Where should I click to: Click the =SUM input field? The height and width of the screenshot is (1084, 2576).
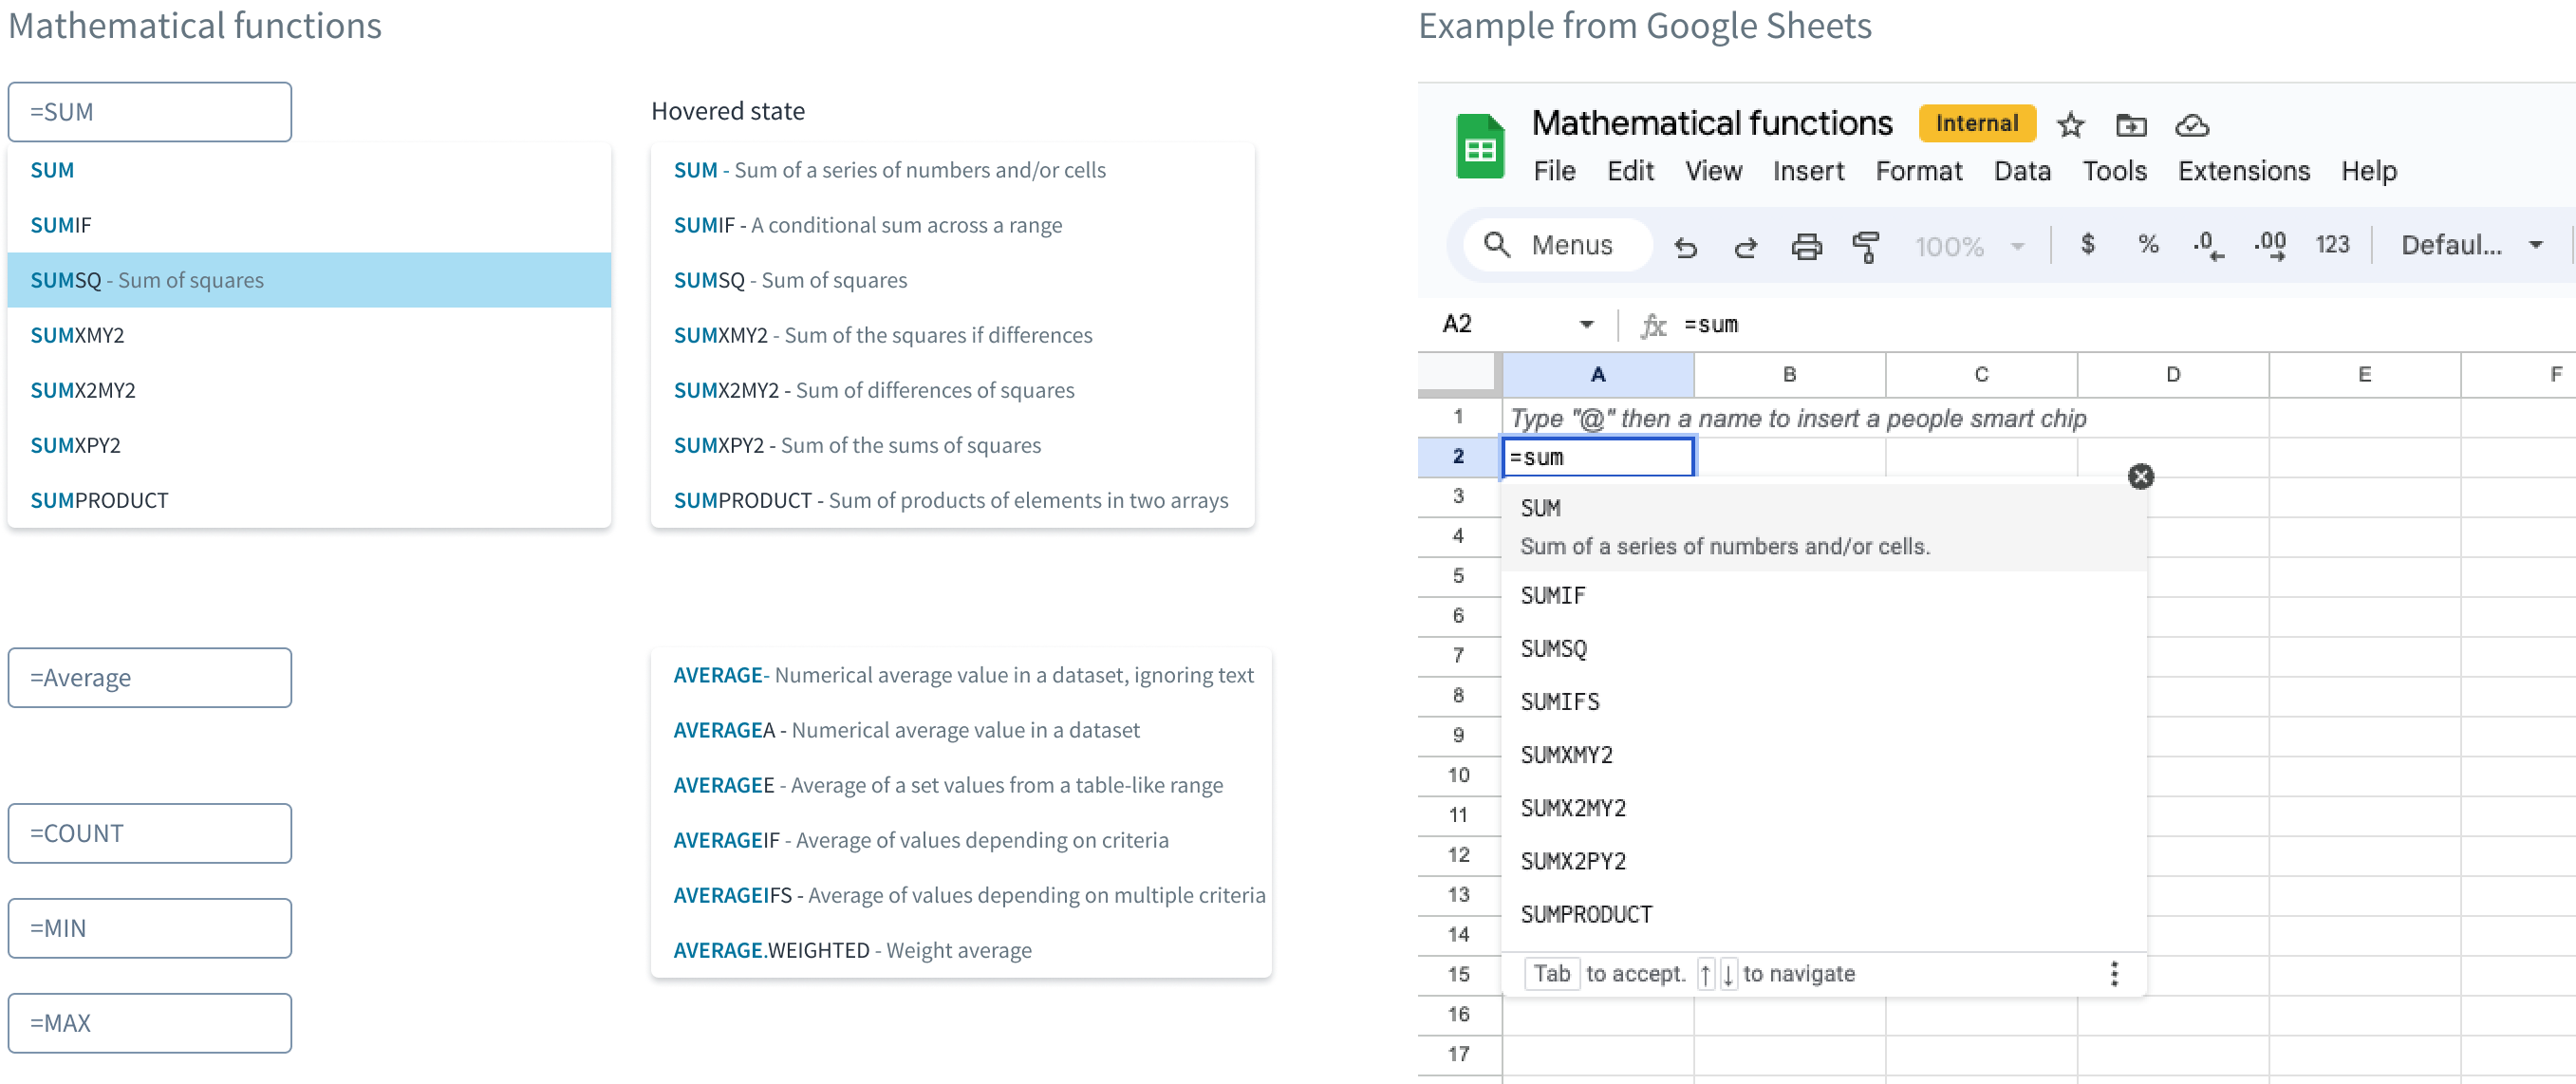[x=150, y=112]
